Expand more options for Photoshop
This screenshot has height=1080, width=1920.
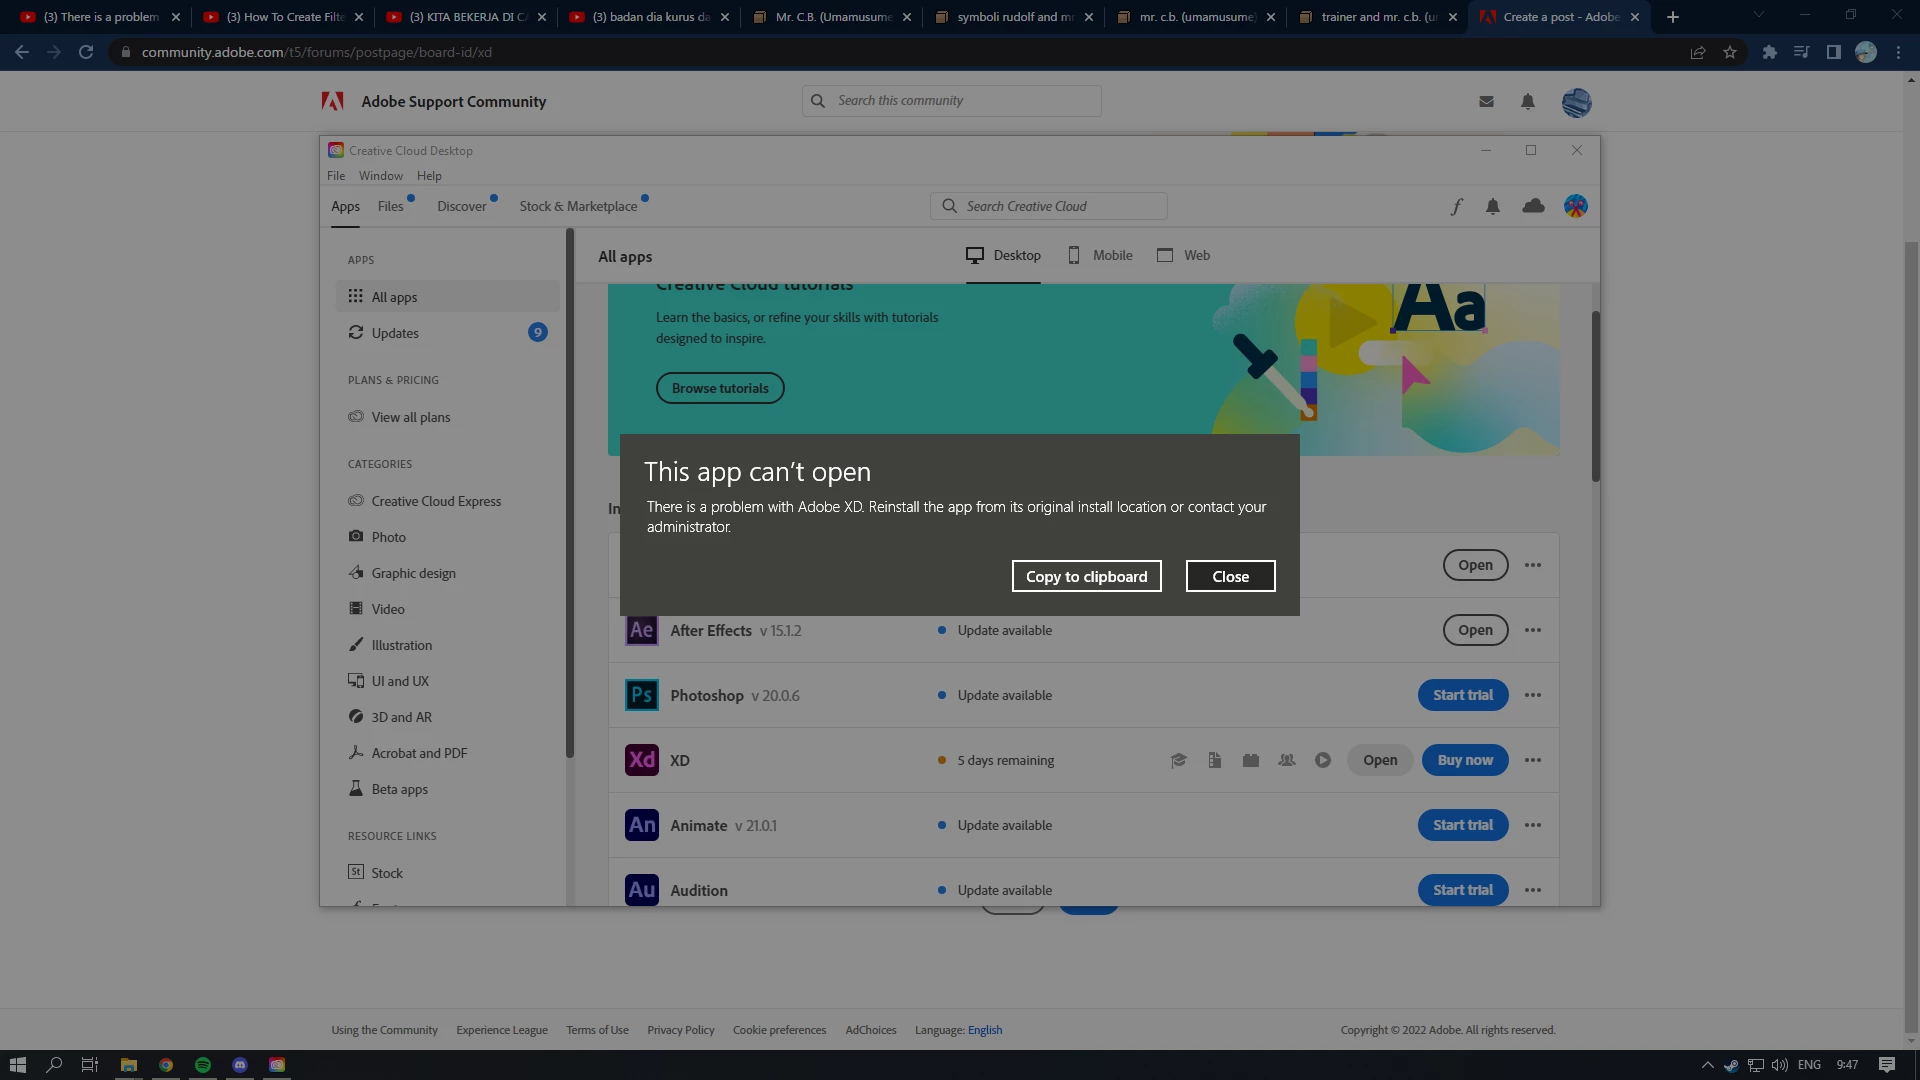(x=1533, y=695)
